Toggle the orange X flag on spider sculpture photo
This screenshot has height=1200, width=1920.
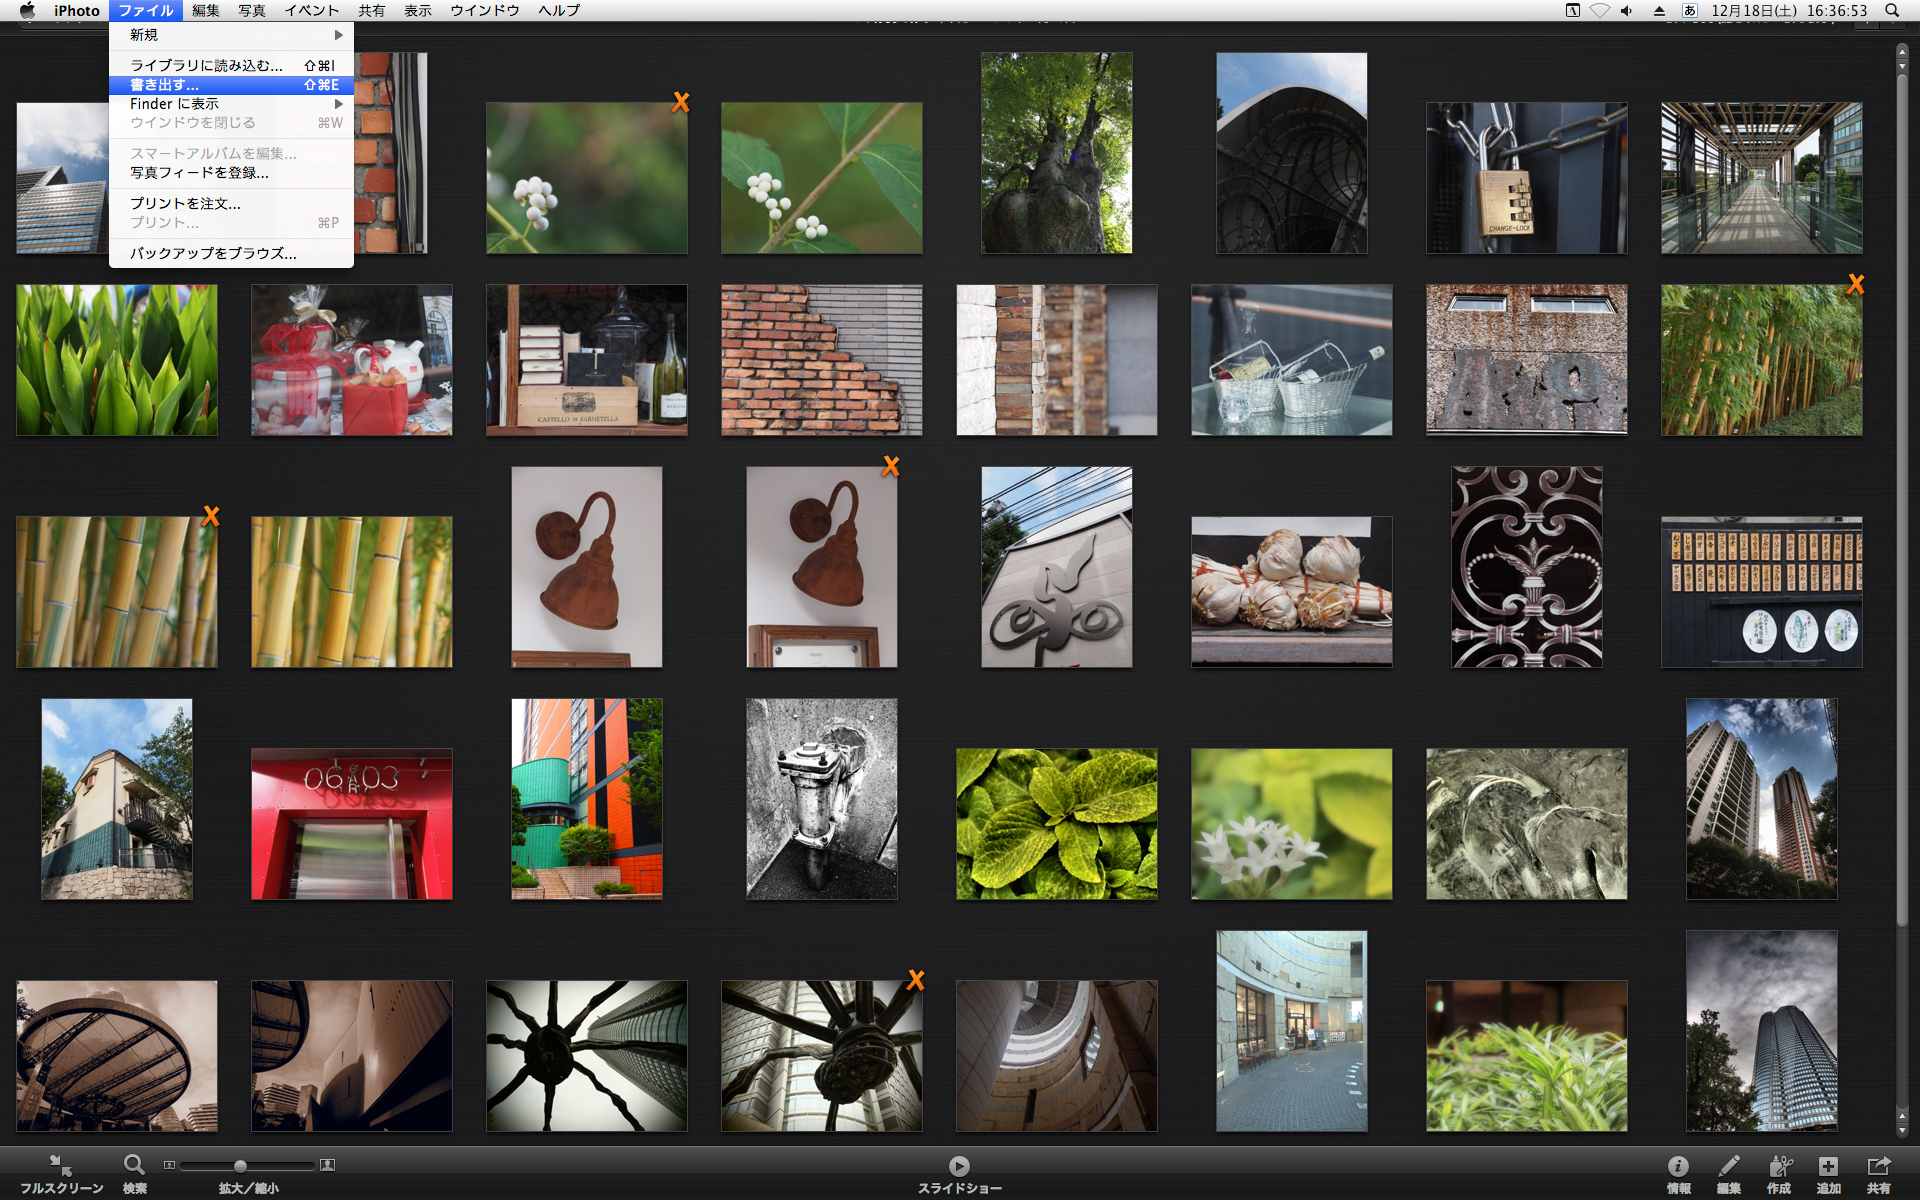[x=915, y=980]
